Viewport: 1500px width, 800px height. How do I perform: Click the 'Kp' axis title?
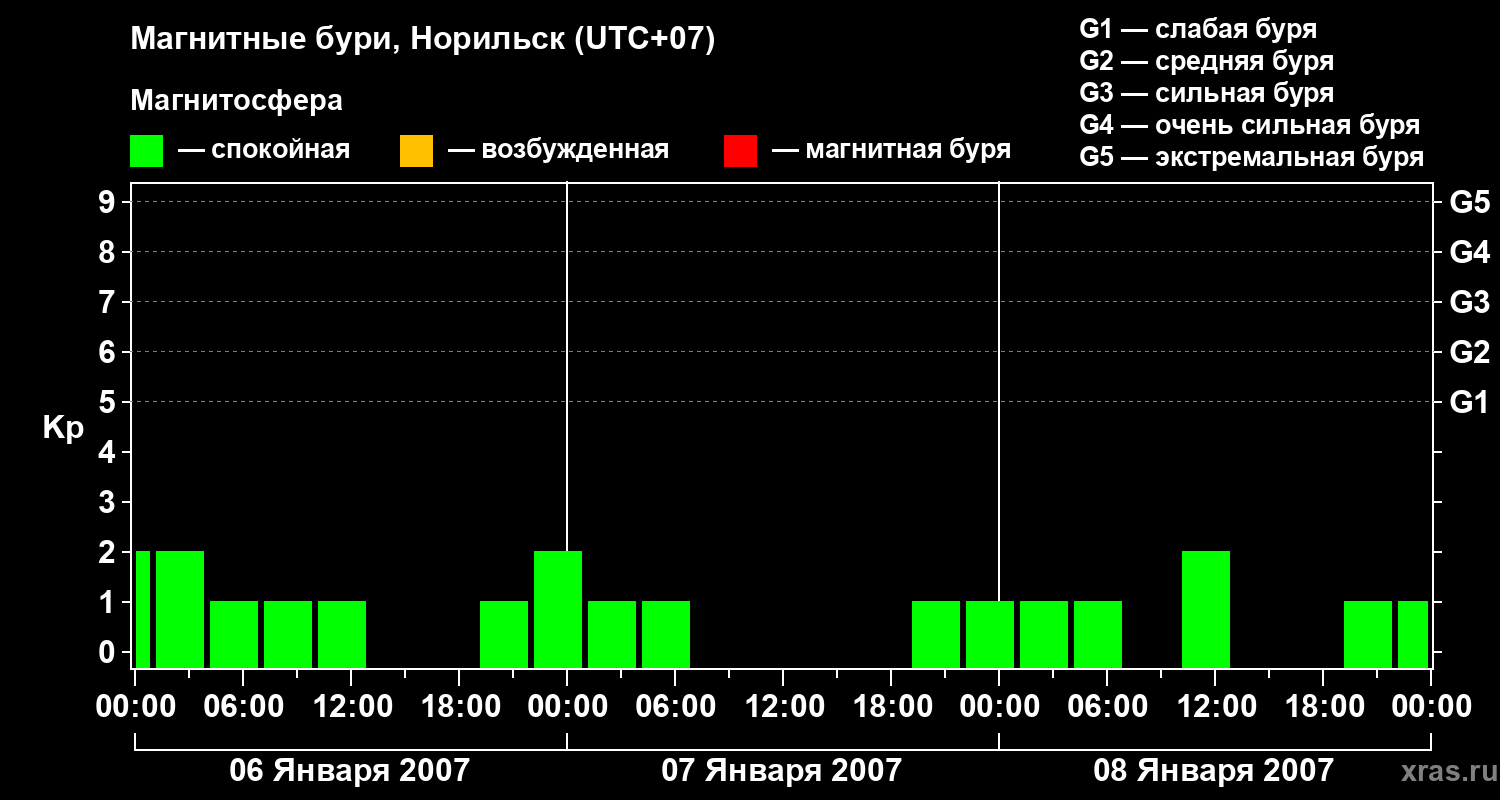point(63,428)
